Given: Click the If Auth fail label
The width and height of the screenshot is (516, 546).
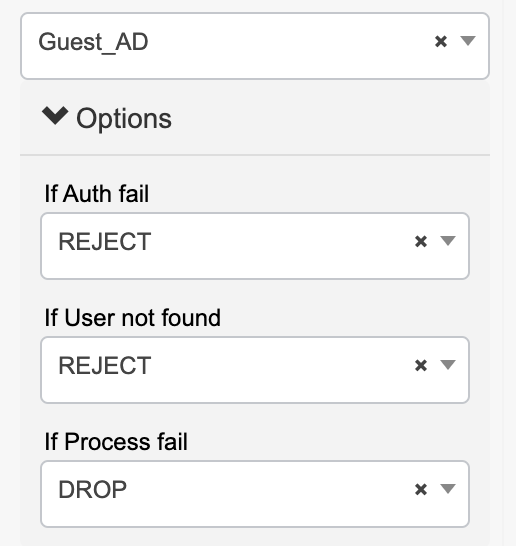Looking at the screenshot, I should [x=97, y=194].
